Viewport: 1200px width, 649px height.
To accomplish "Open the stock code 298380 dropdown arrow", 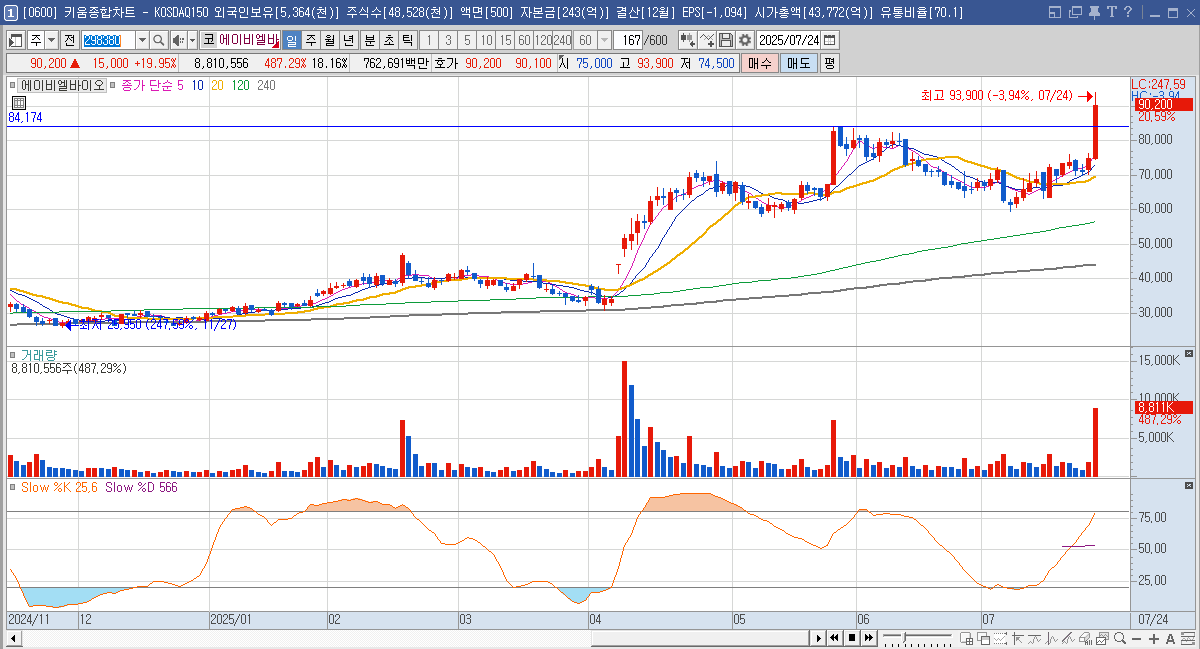I will pyautogui.click(x=142, y=40).
